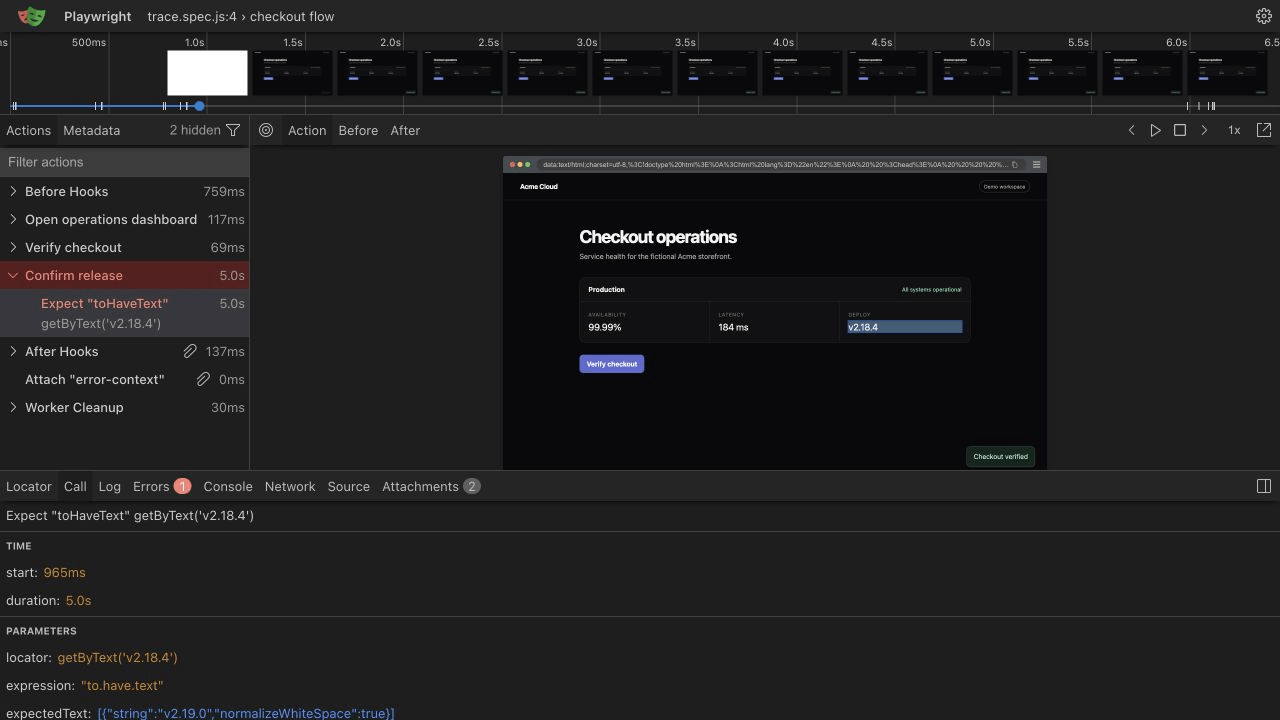Select the Expect toHaveText action row

coord(124,313)
